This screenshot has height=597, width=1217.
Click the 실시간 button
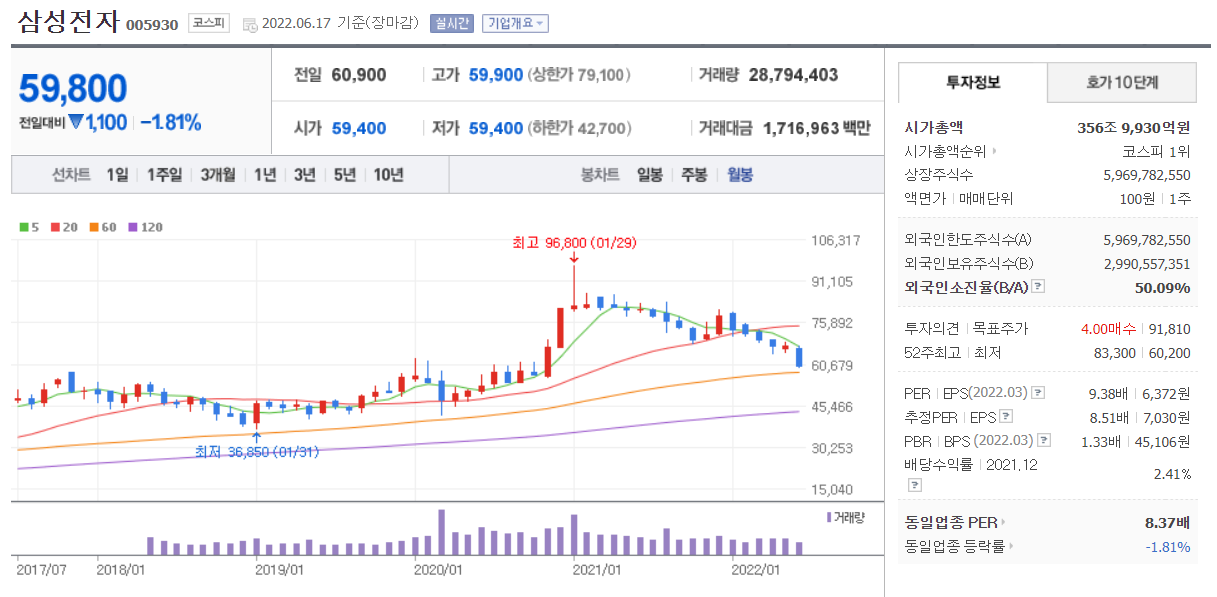click(x=452, y=23)
